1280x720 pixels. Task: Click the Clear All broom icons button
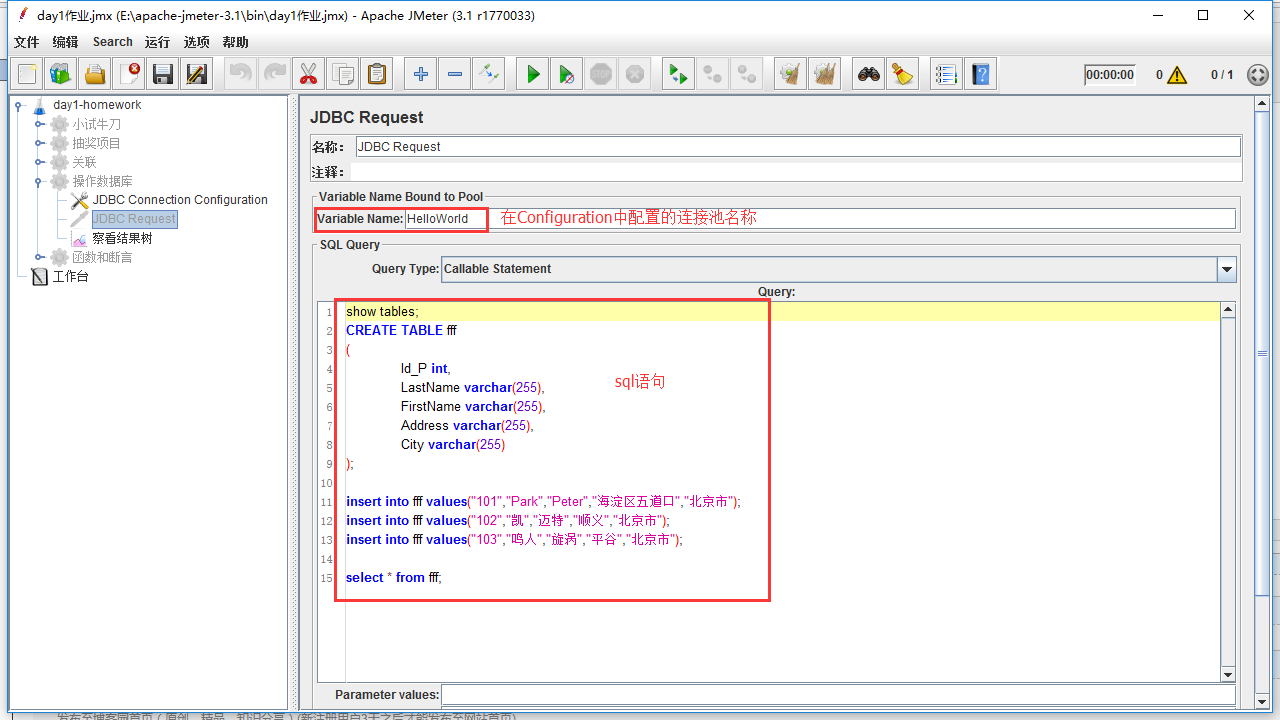coord(825,74)
